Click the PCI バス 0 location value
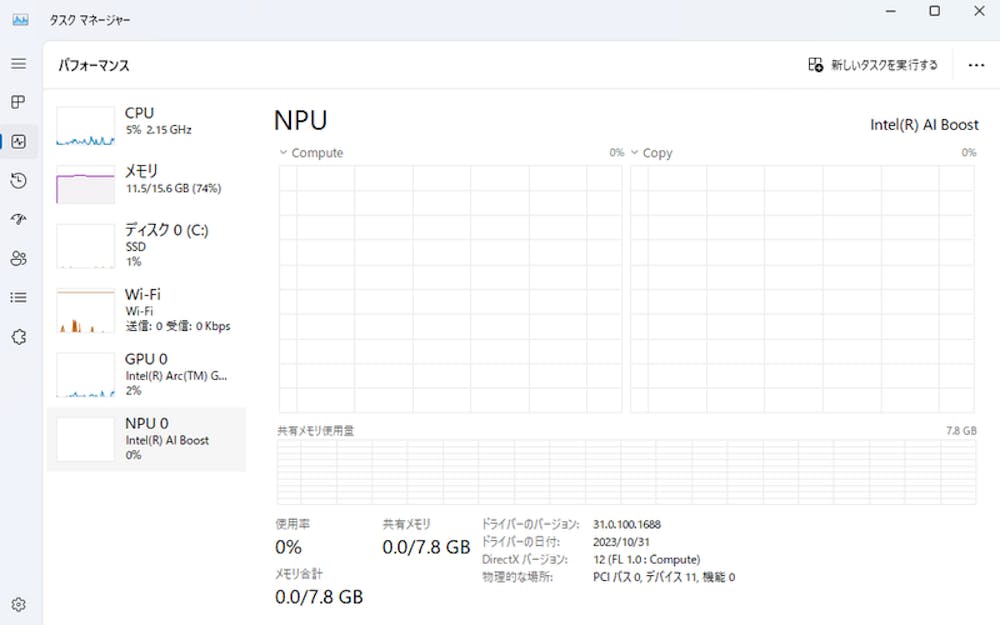 [664, 577]
